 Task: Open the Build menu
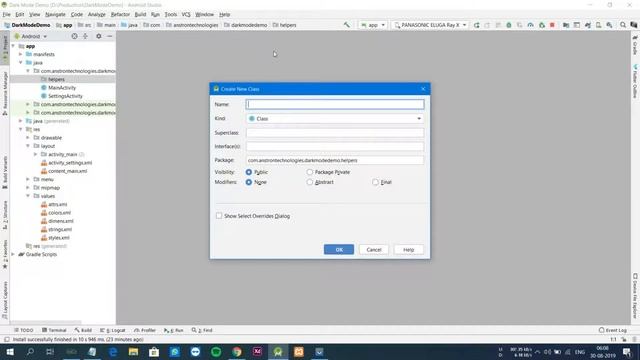(140, 14)
